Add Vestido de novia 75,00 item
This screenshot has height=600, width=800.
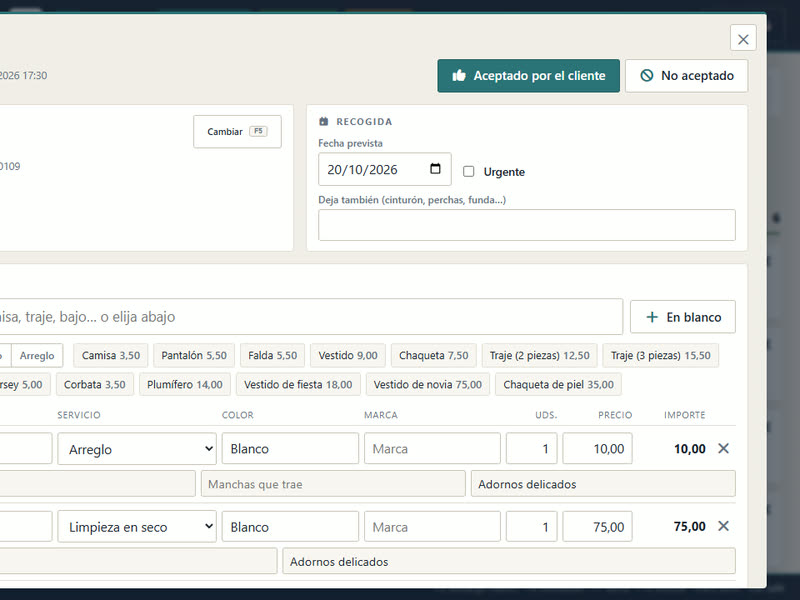click(x=428, y=385)
